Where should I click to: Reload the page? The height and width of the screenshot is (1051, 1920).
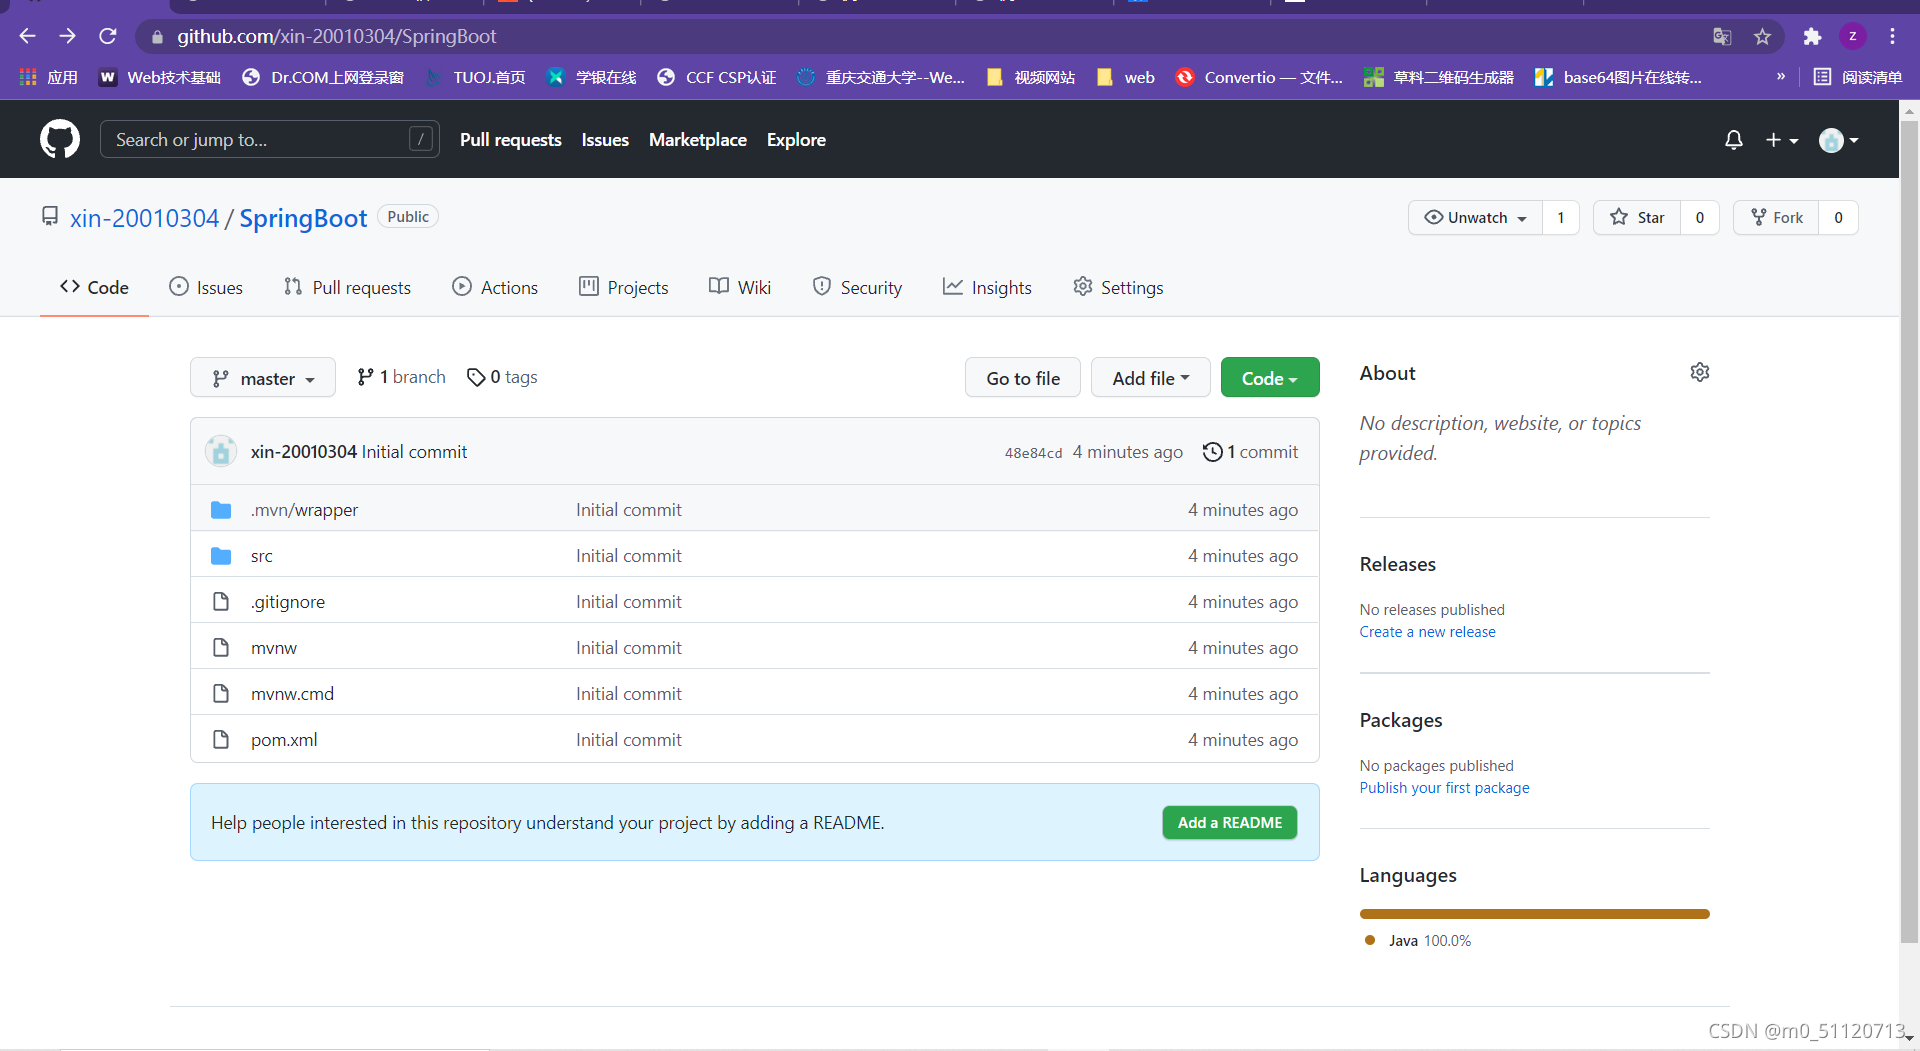[x=108, y=36]
